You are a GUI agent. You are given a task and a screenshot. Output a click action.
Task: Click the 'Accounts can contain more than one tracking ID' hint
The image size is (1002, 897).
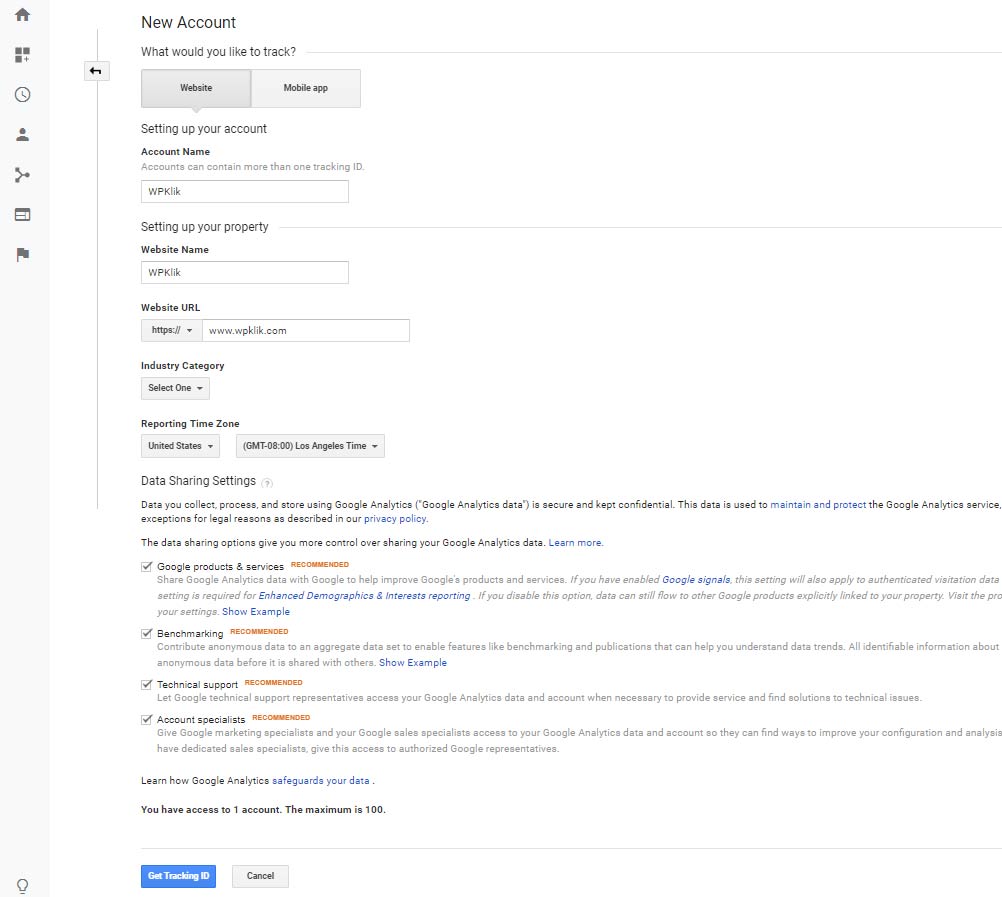pos(252,167)
